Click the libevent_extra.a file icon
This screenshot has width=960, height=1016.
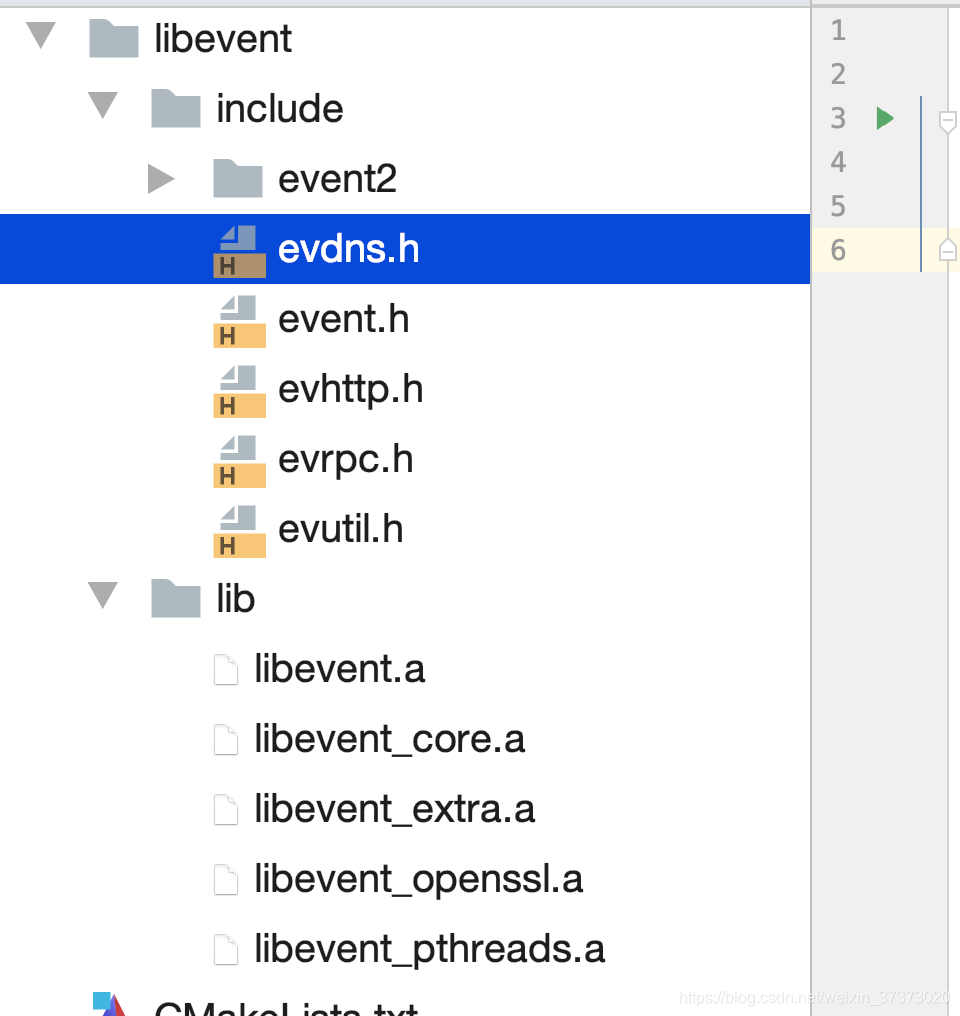[x=226, y=809]
